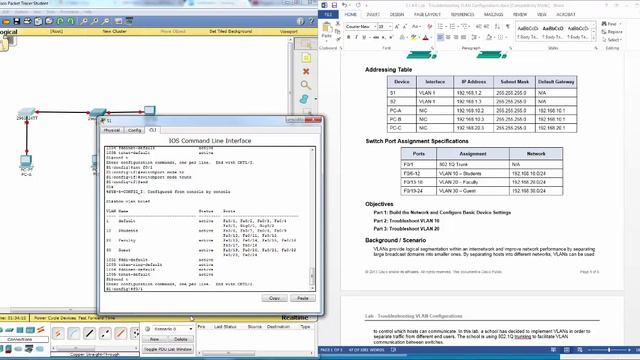Switch to INSERT ribbon tab
Screen dimensions: 640x360
coord(373,14)
